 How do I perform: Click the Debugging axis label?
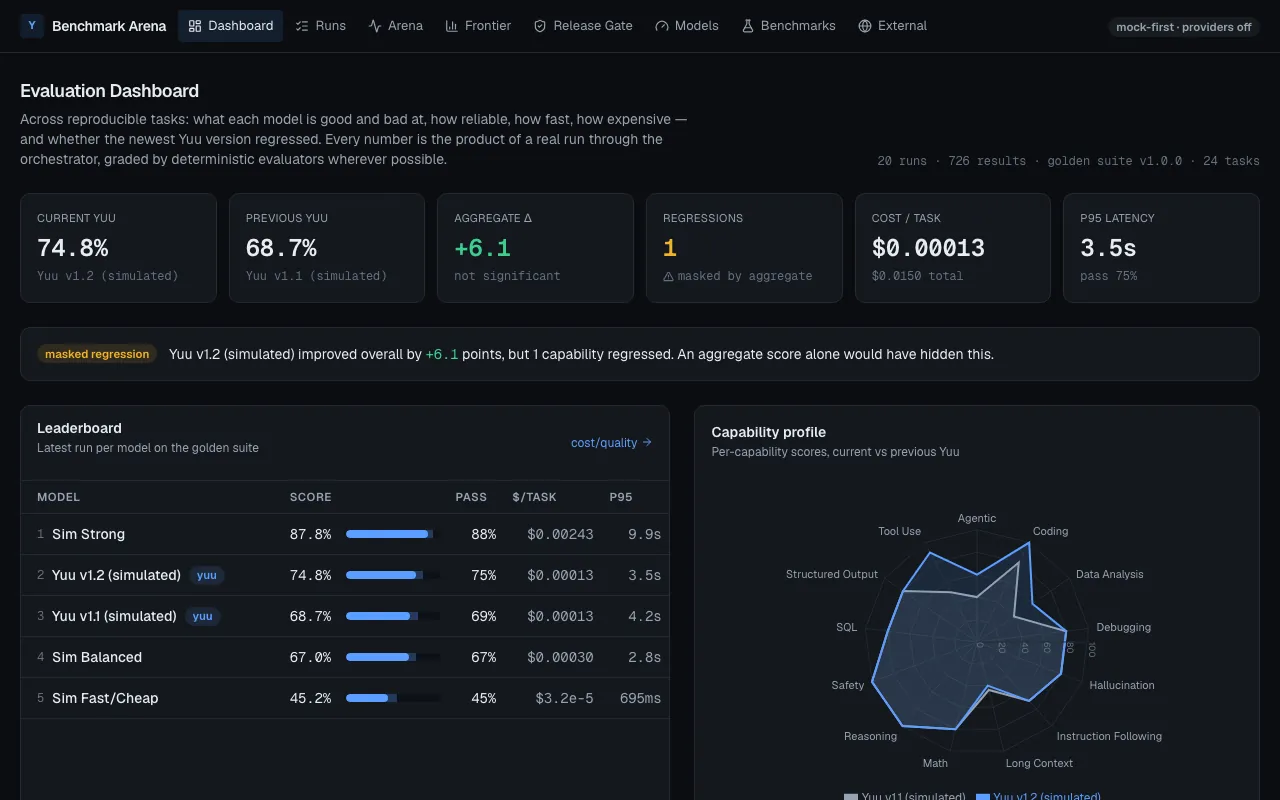pyautogui.click(x=1123, y=627)
